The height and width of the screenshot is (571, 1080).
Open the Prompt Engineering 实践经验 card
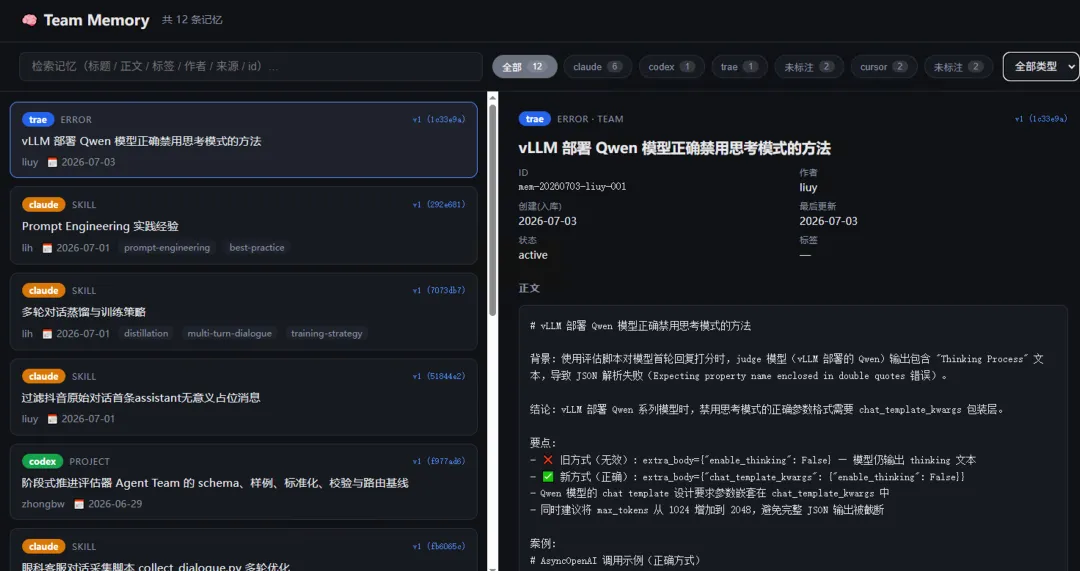point(243,226)
